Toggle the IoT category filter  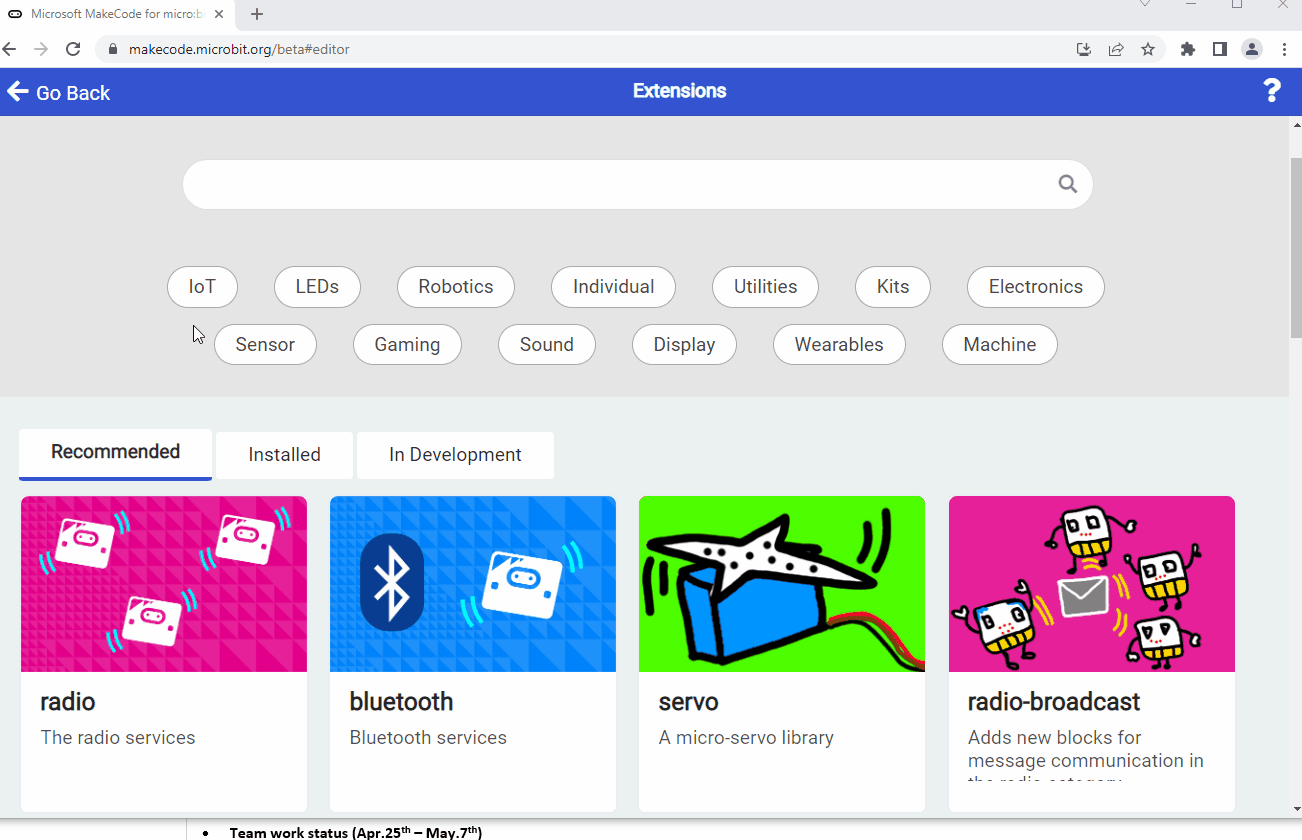coord(202,287)
